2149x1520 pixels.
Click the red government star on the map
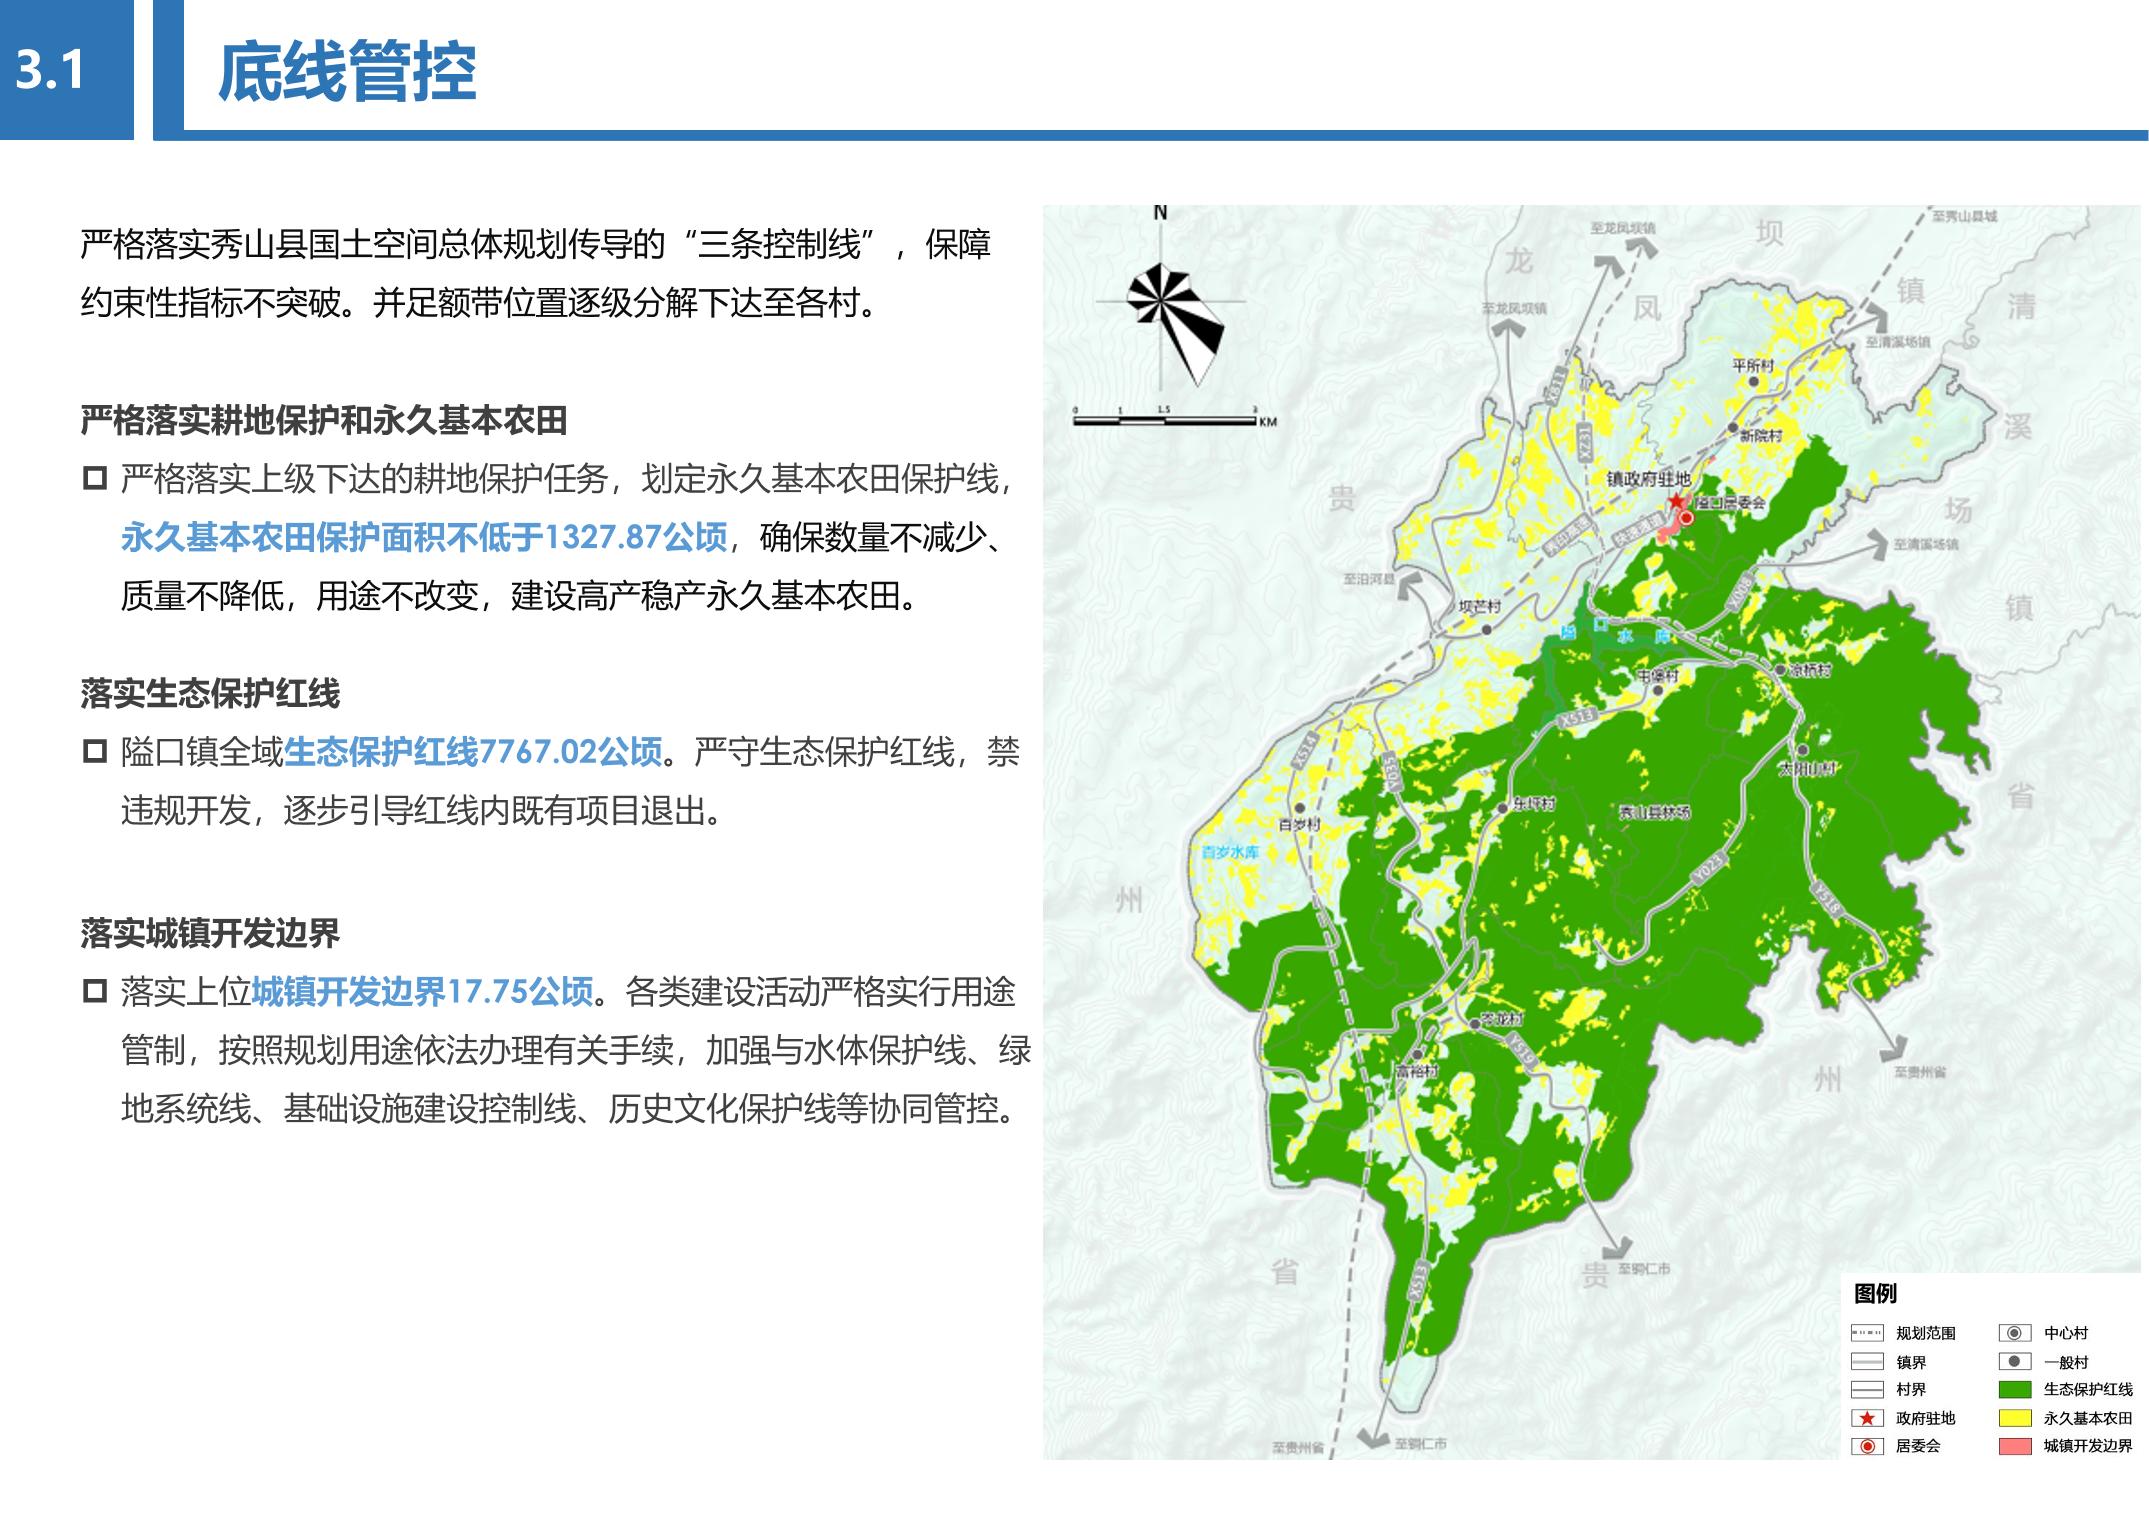[x=1677, y=501]
